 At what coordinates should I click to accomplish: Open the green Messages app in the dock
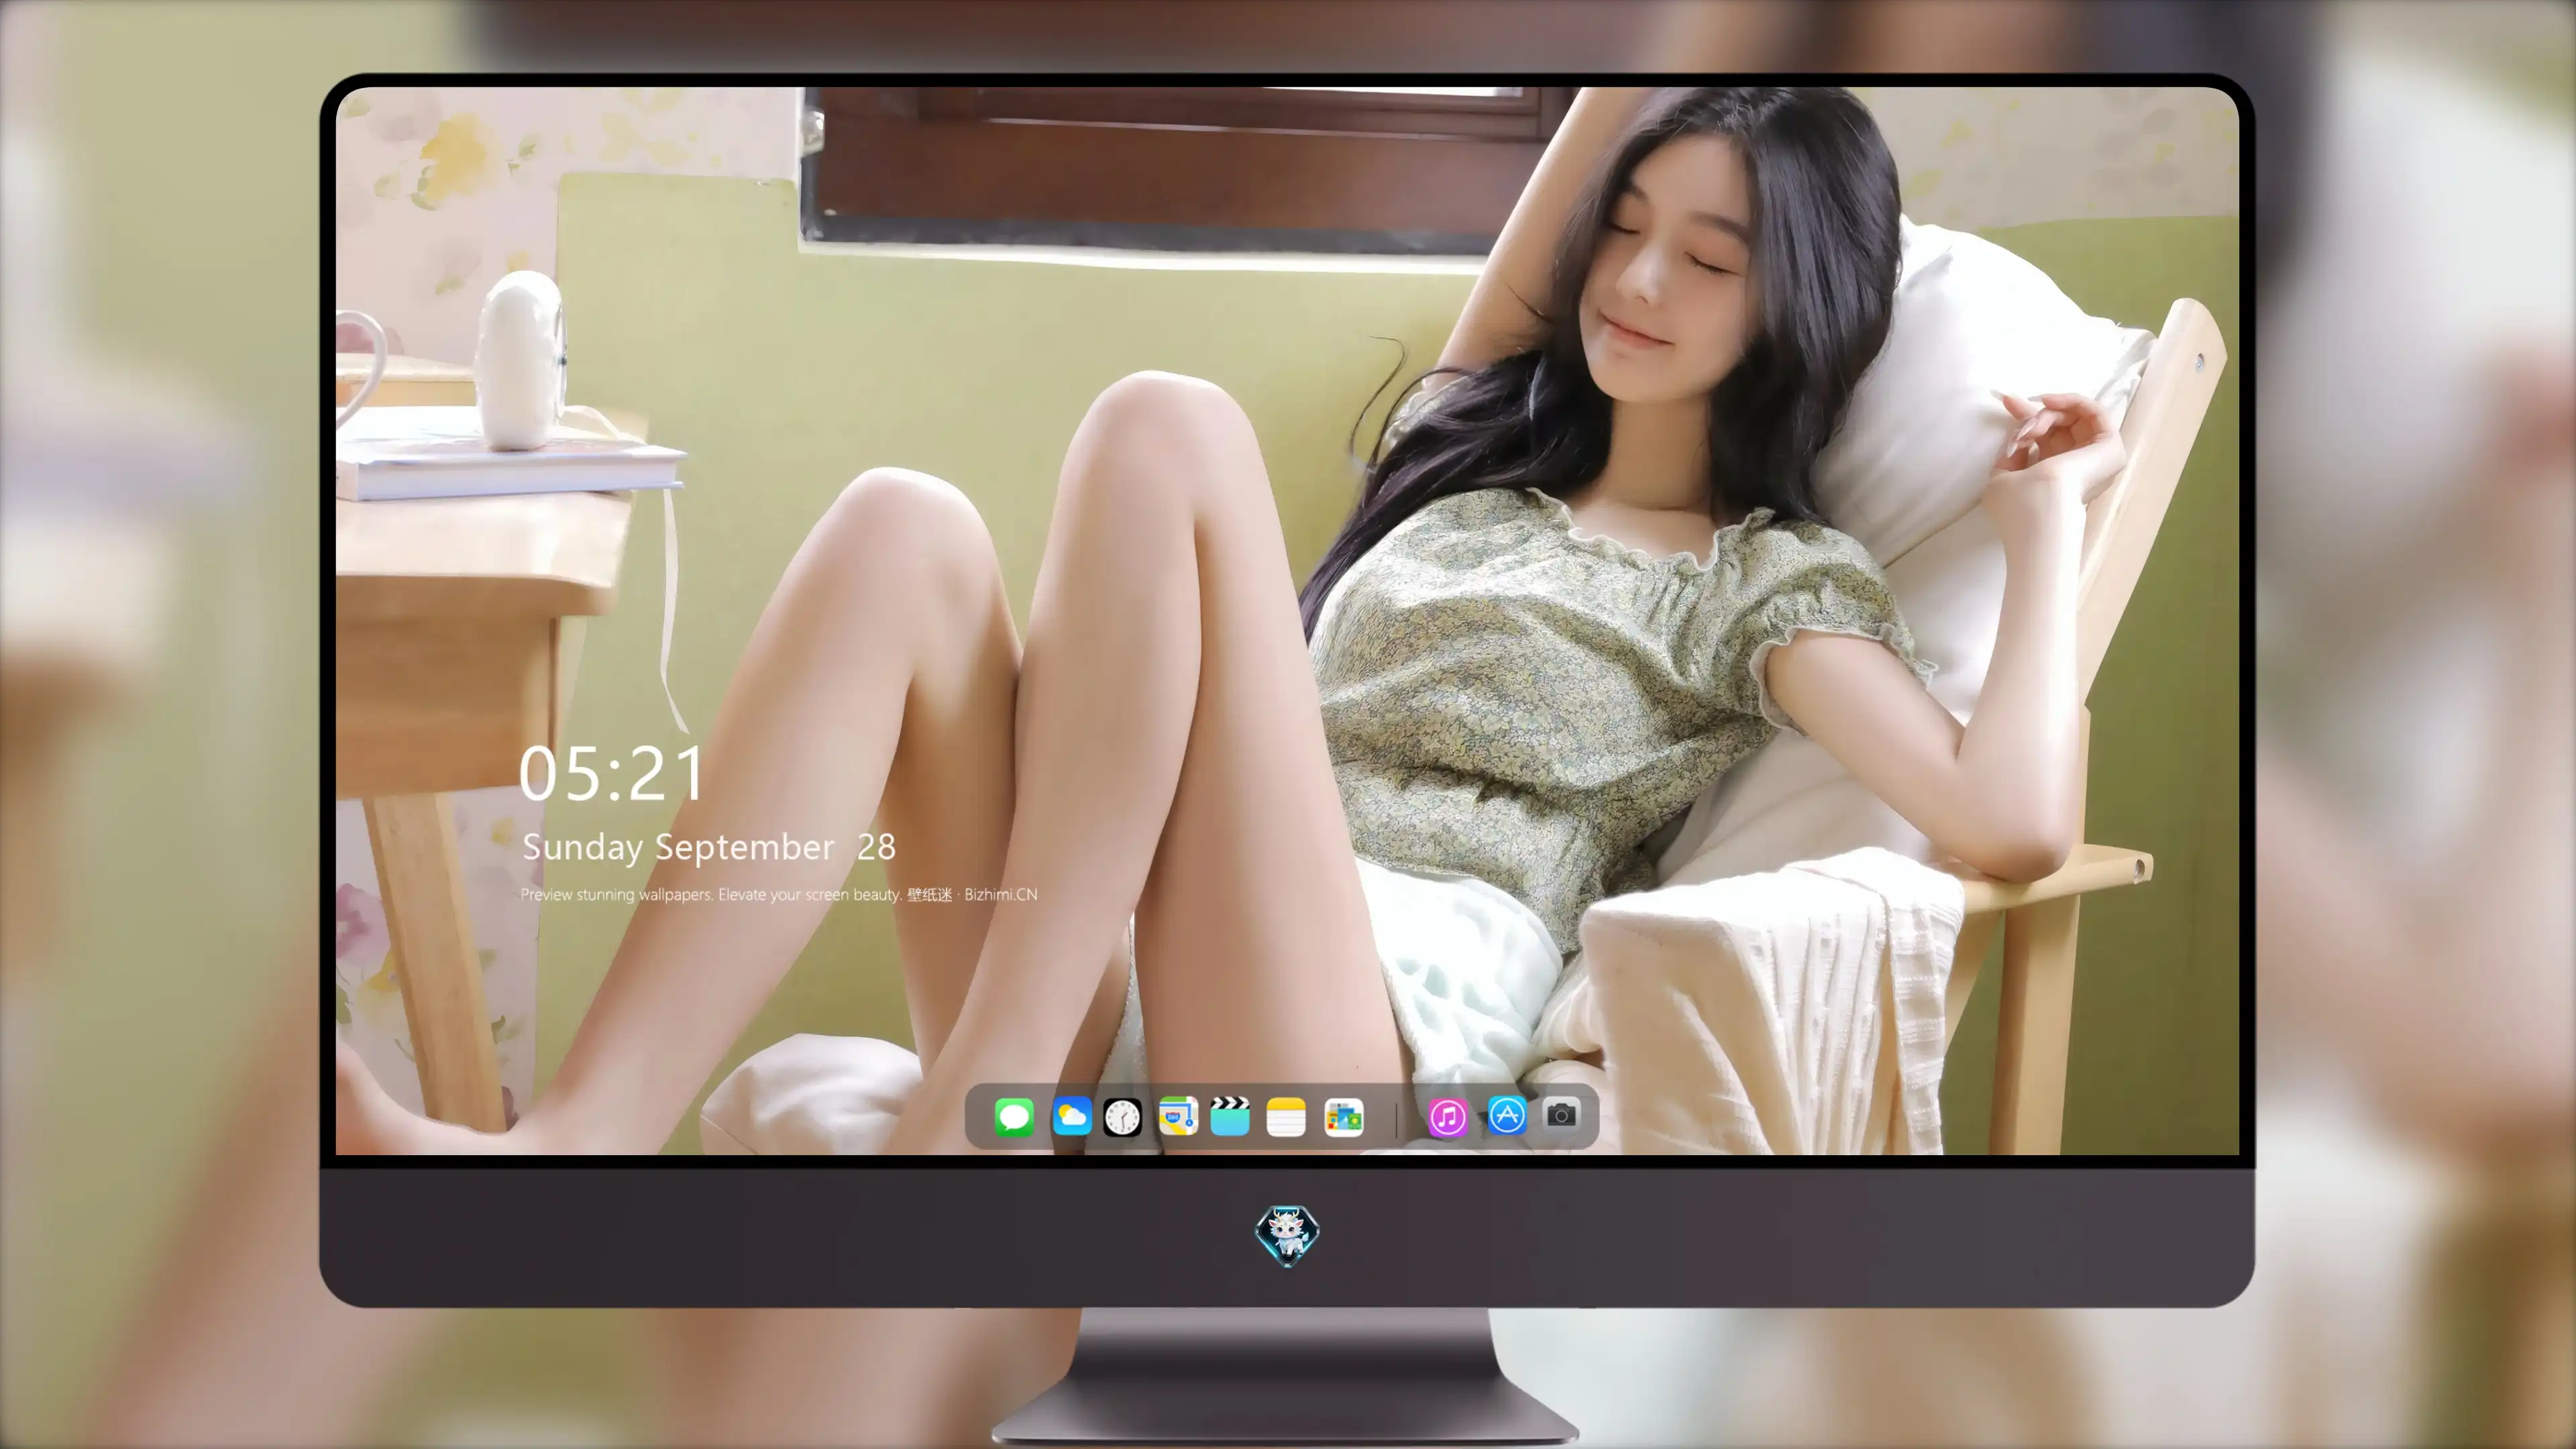pos(1014,1117)
